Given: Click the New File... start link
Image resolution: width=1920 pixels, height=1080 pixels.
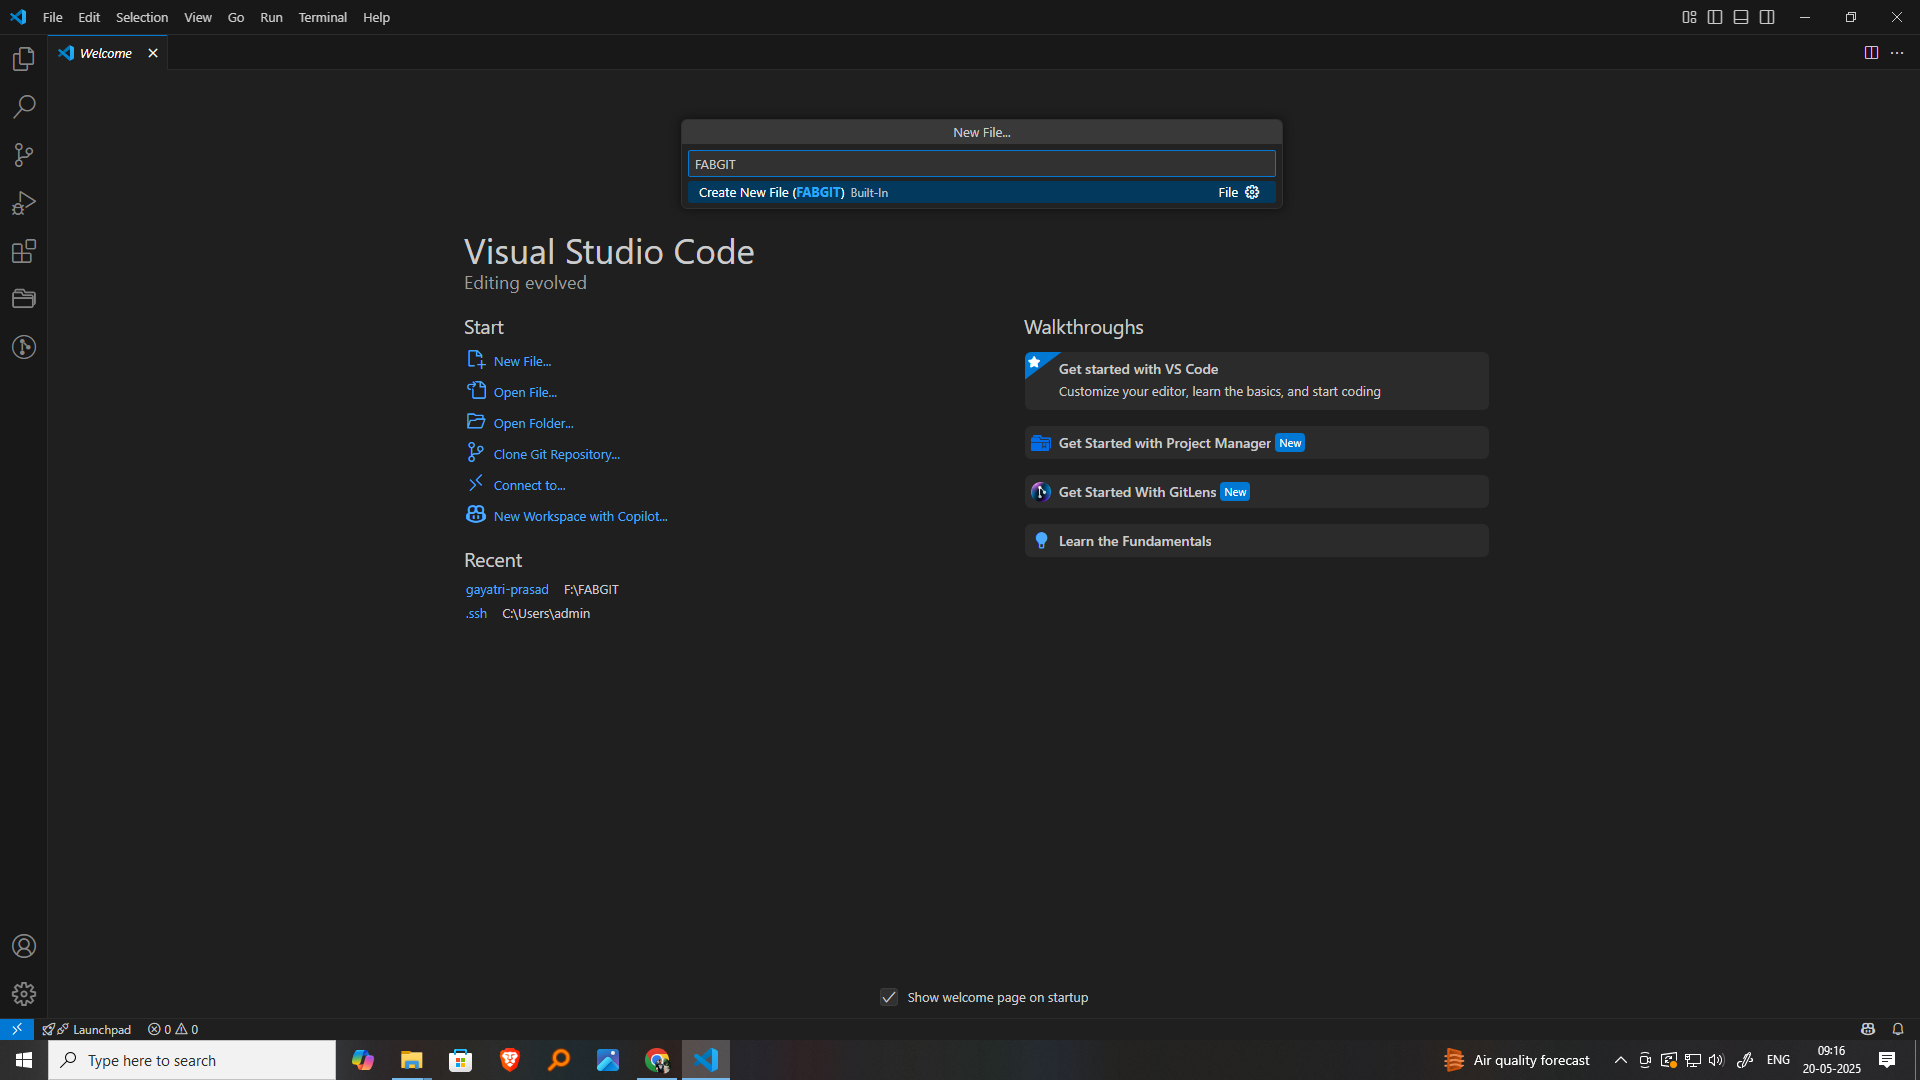Looking at the screenshot, I should [522, 361].
